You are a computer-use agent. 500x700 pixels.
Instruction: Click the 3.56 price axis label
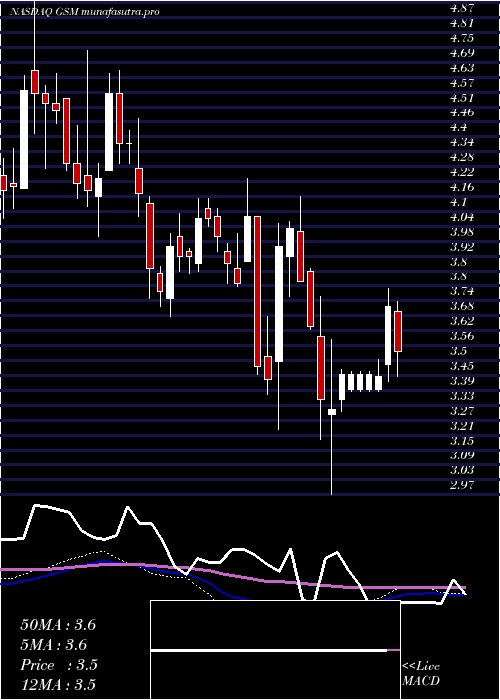pyautogui.click(x=462, y=336)
